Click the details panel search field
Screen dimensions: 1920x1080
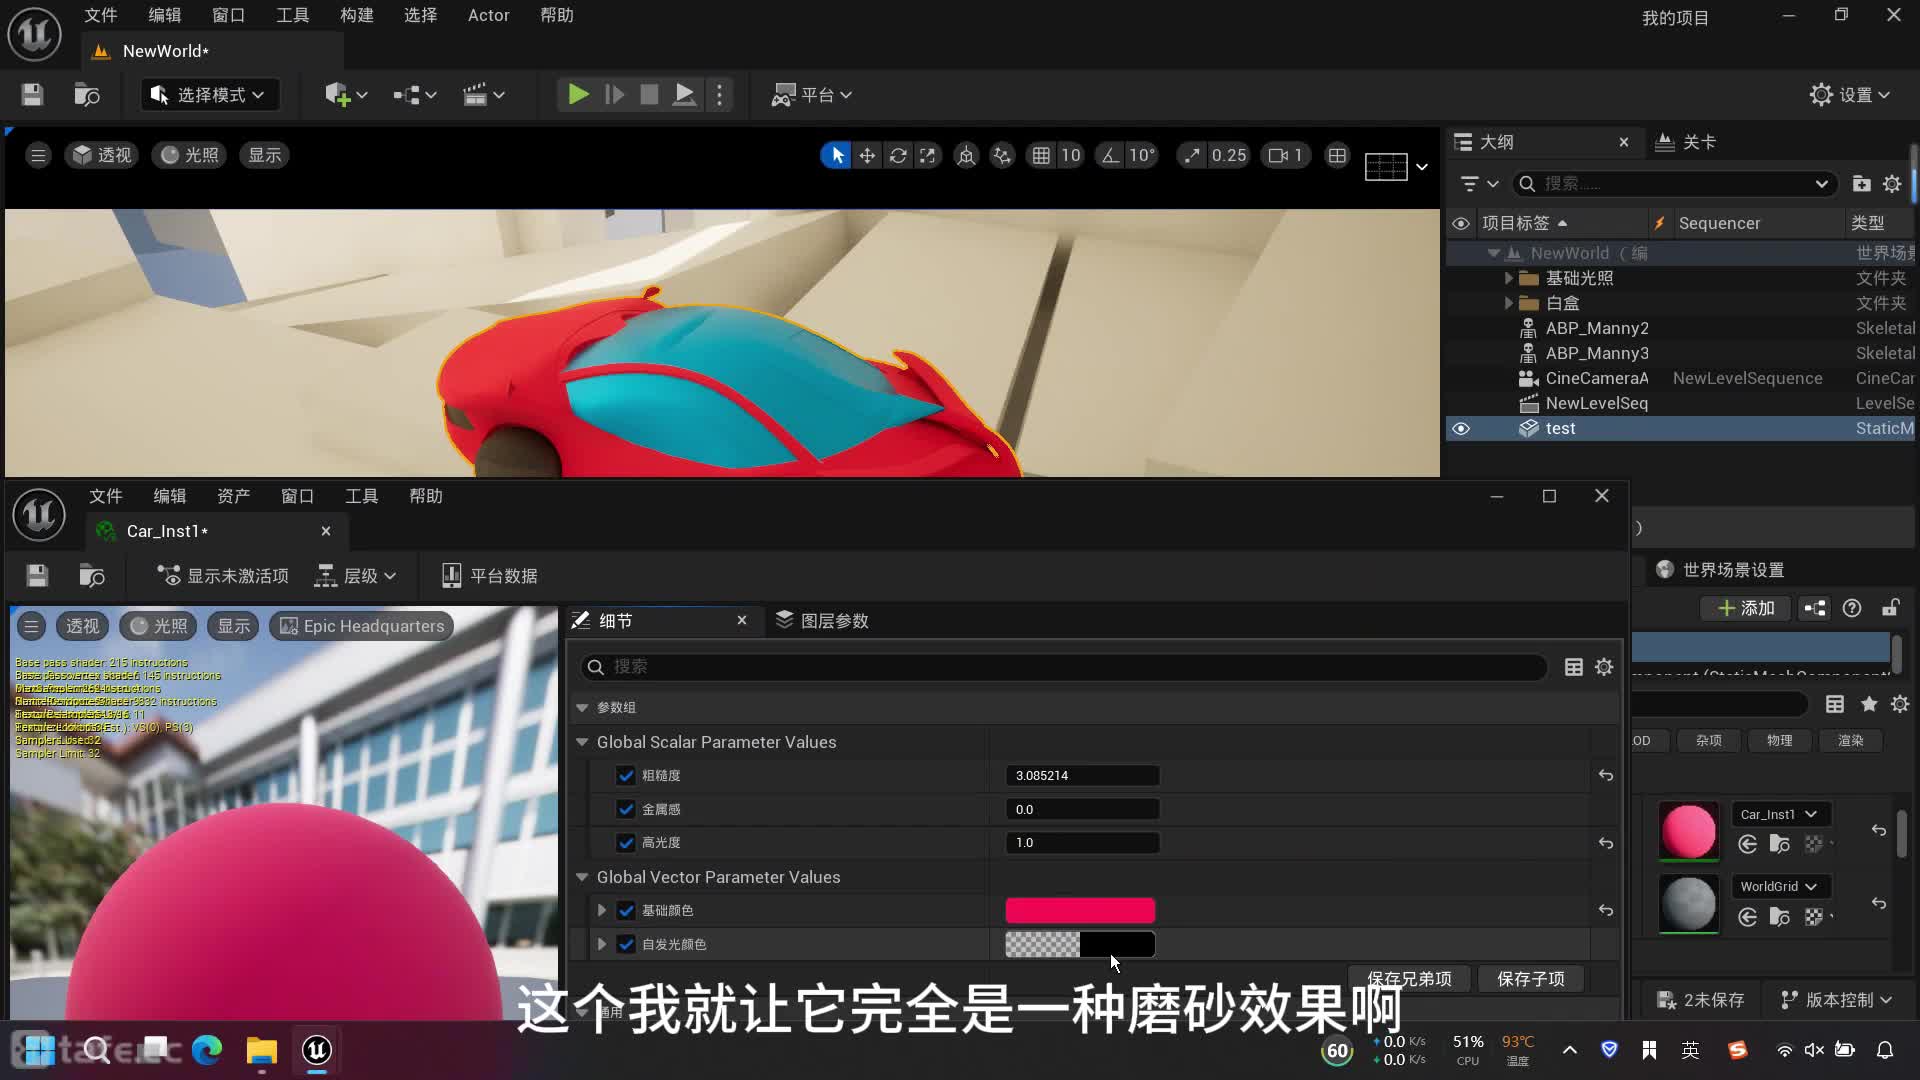1065,667
